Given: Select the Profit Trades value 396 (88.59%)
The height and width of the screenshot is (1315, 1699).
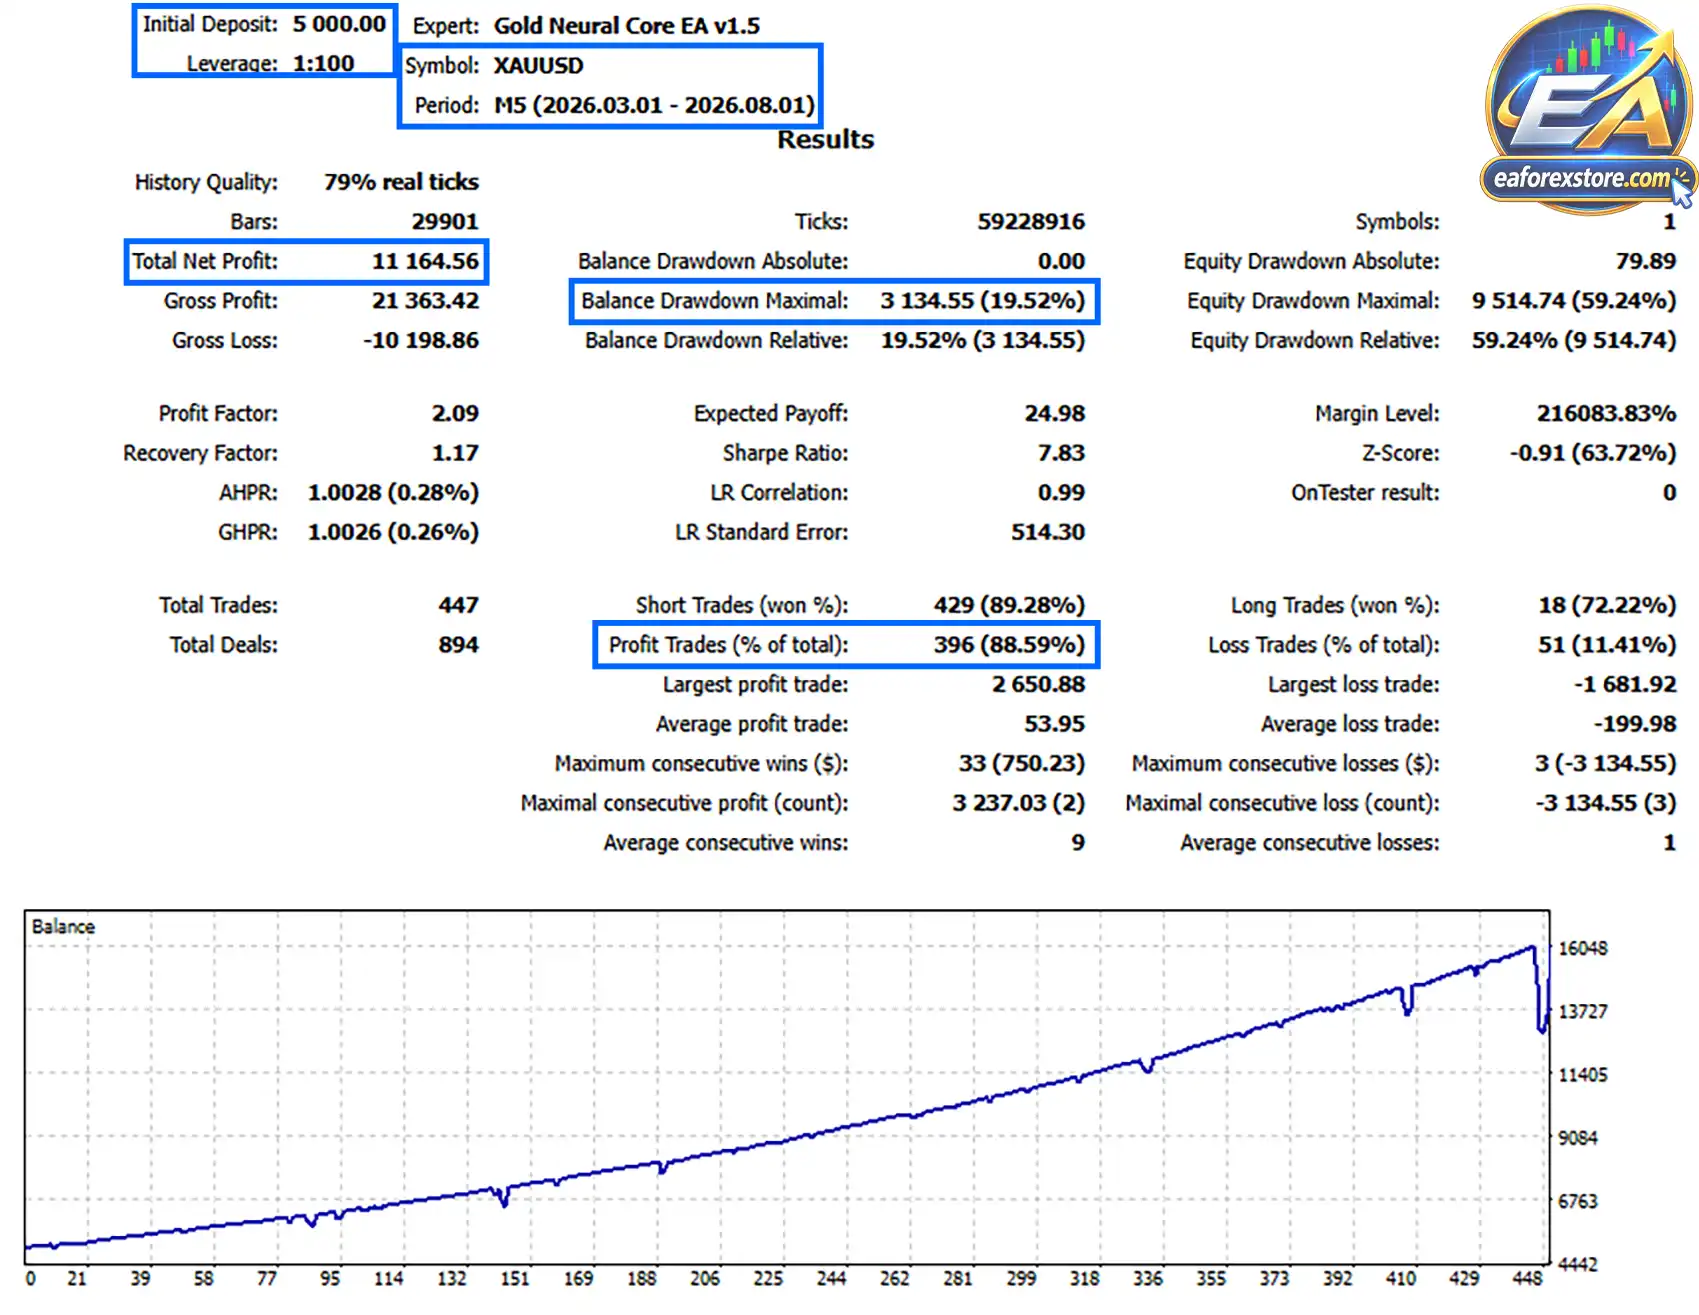Looking at the screenshot, I should (1009, 645).
